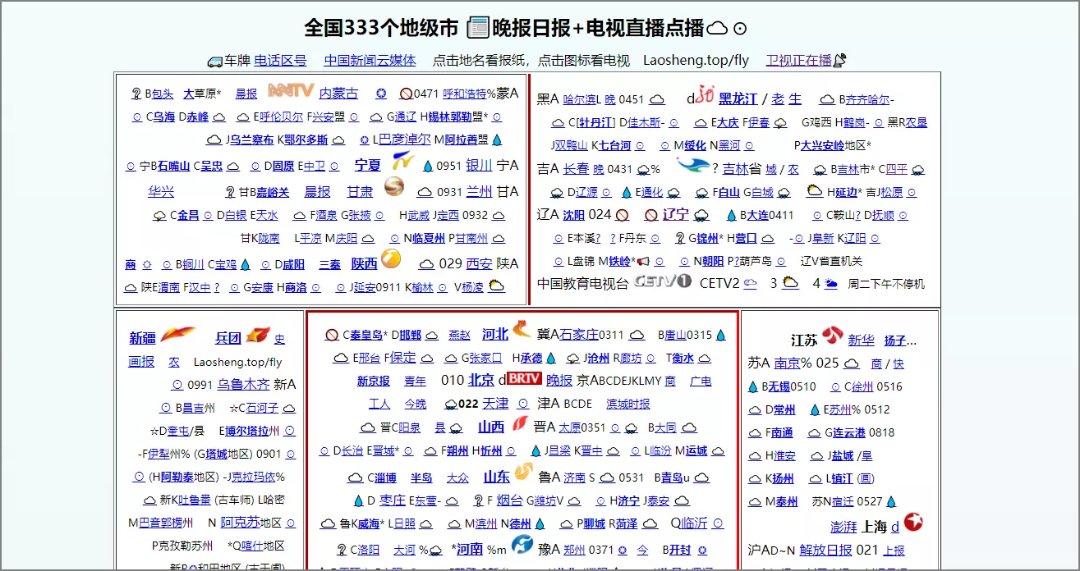Click the 新京报 newspaper link
This screenshot has height=571, width=1080.
pos(373,381)
